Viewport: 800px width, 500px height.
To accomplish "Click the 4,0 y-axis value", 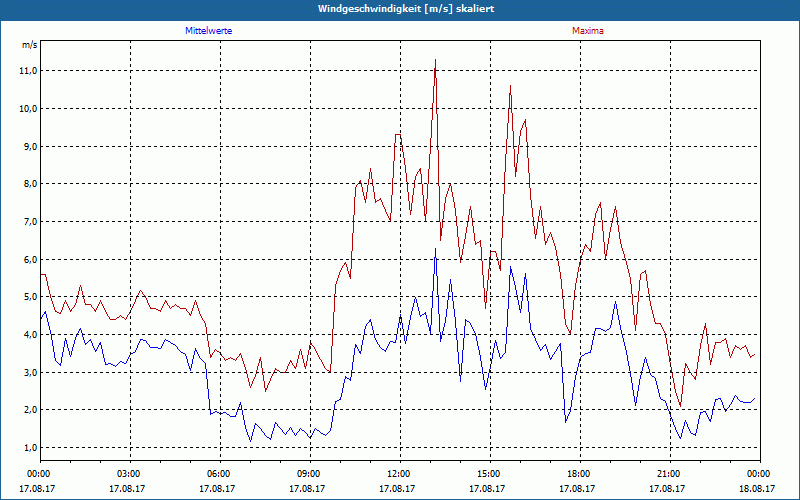I will coord(31,335).
